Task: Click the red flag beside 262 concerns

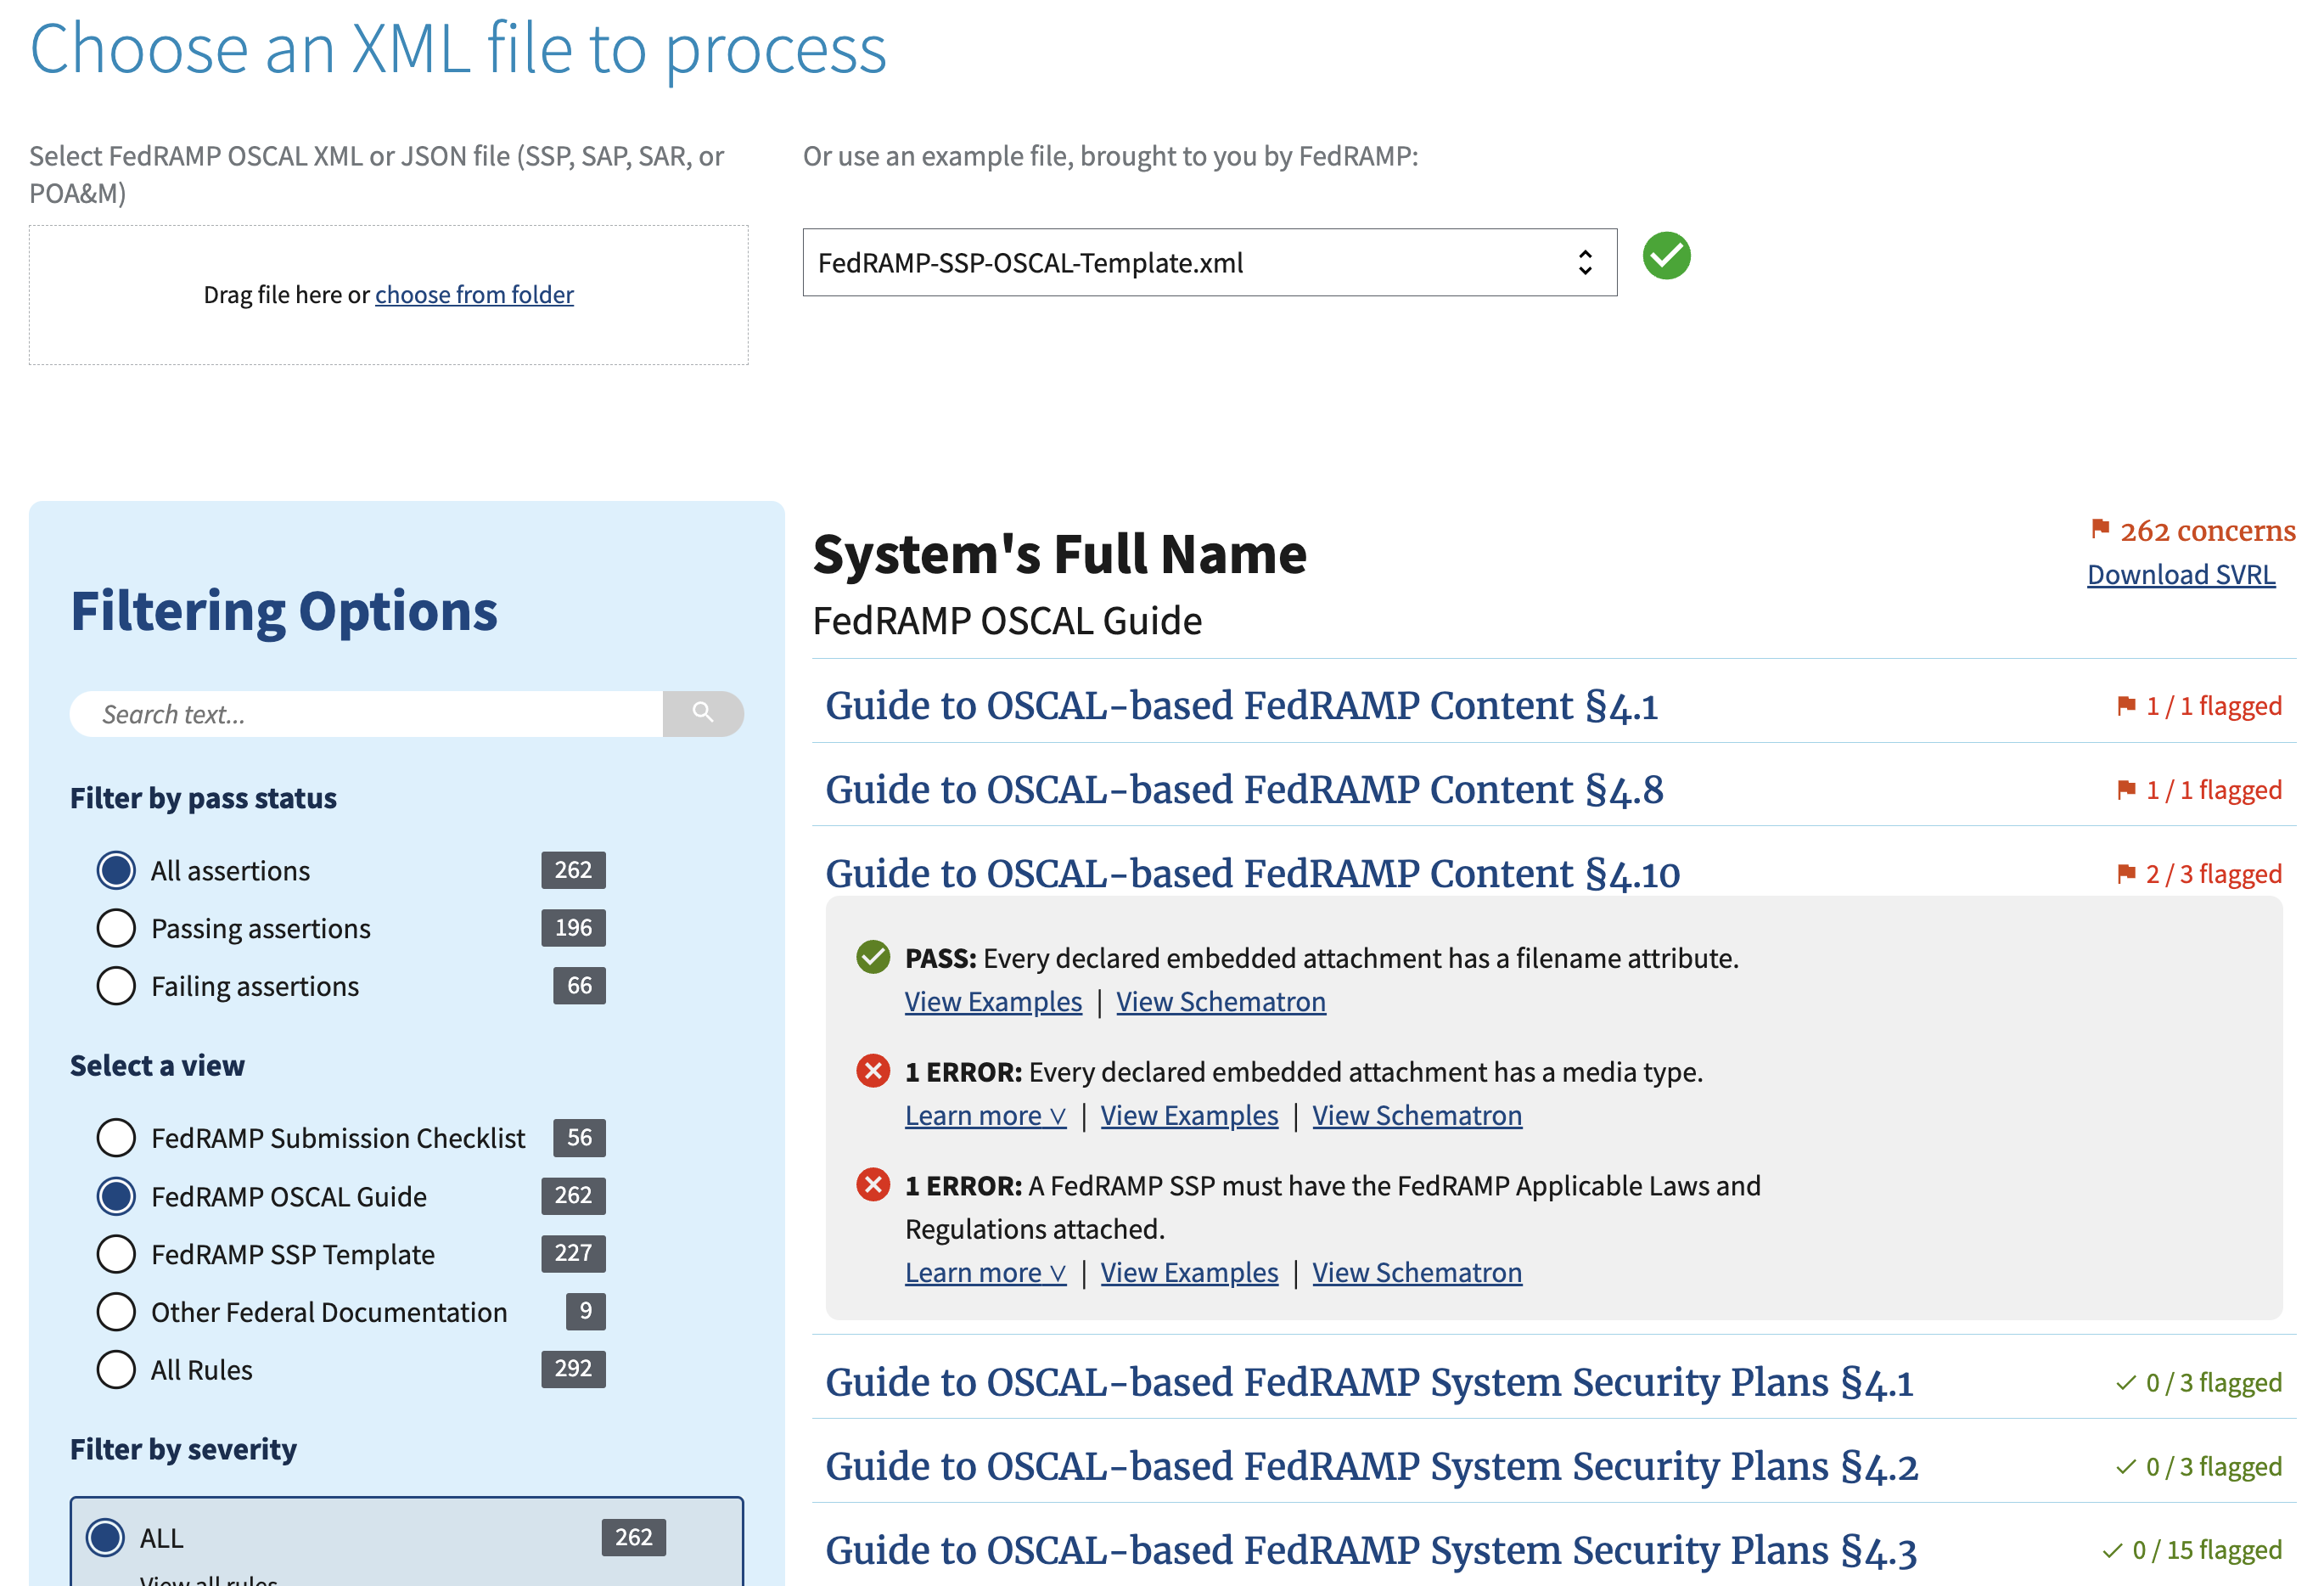Action: coord(2099,528)
